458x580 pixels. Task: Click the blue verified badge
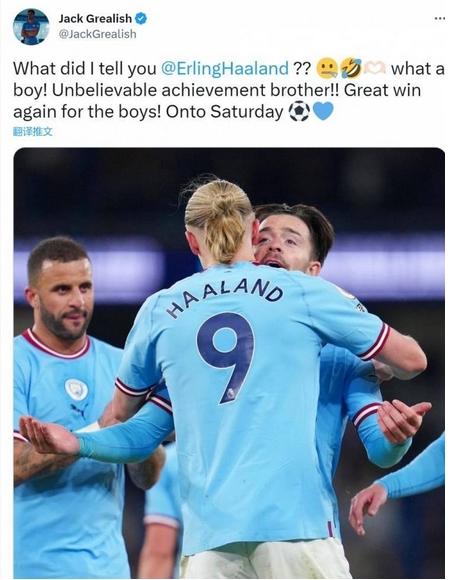coord(141,18)
